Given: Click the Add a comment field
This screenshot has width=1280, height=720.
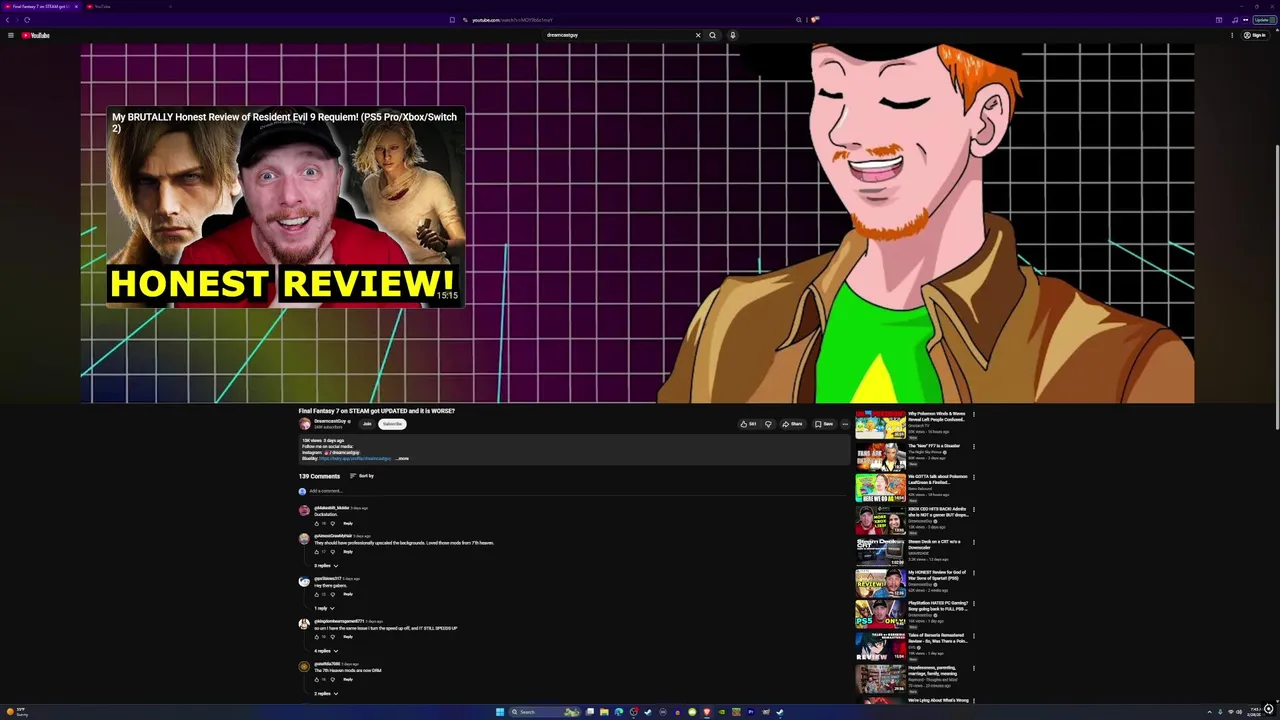Looking at the screenshot, I should (575, 491).
